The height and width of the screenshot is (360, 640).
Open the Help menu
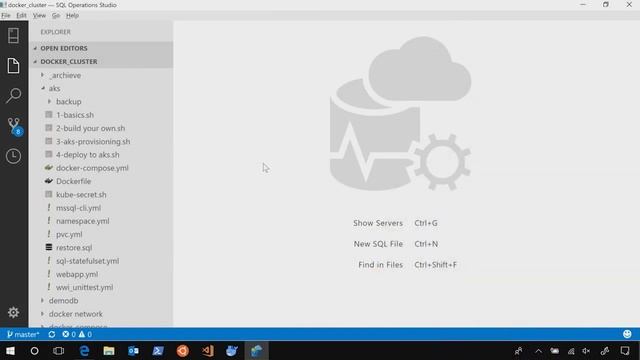pos(72,16)
